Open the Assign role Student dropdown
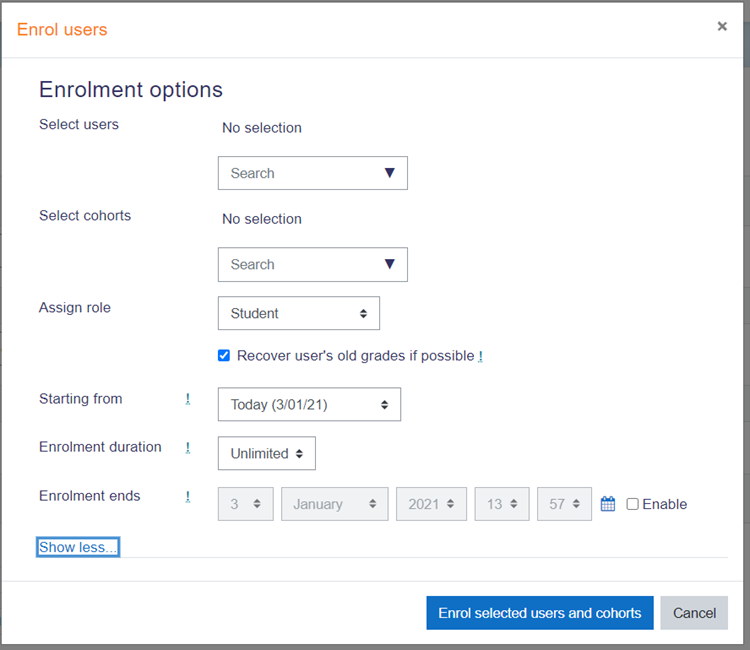Image resolution: width=750 pixels, height=650 pixels. [x=298, y=313]
